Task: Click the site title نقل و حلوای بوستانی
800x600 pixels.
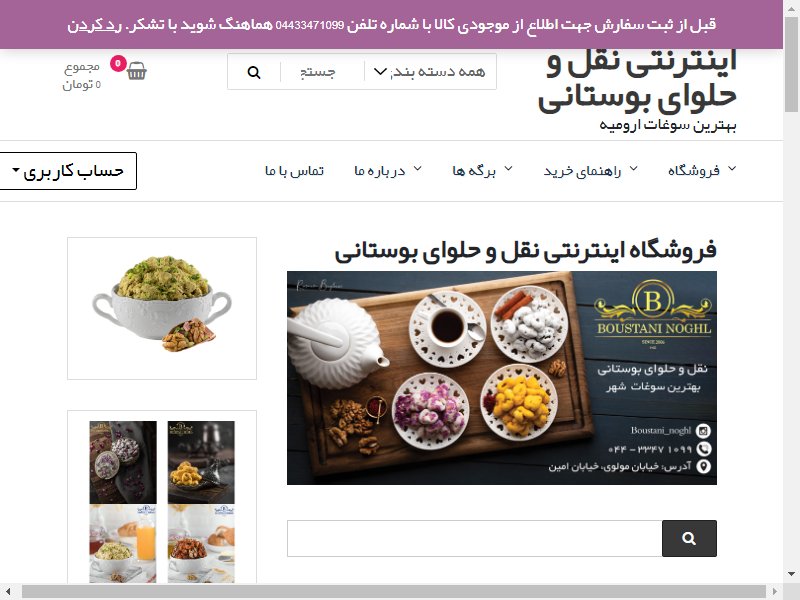Action: point(638,82)
